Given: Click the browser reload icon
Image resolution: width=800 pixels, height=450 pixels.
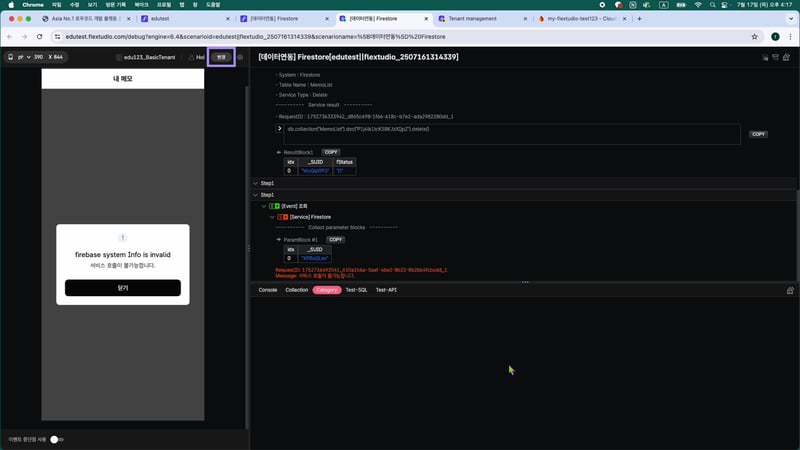Looking at the screenshot, I should coord(40,34).
